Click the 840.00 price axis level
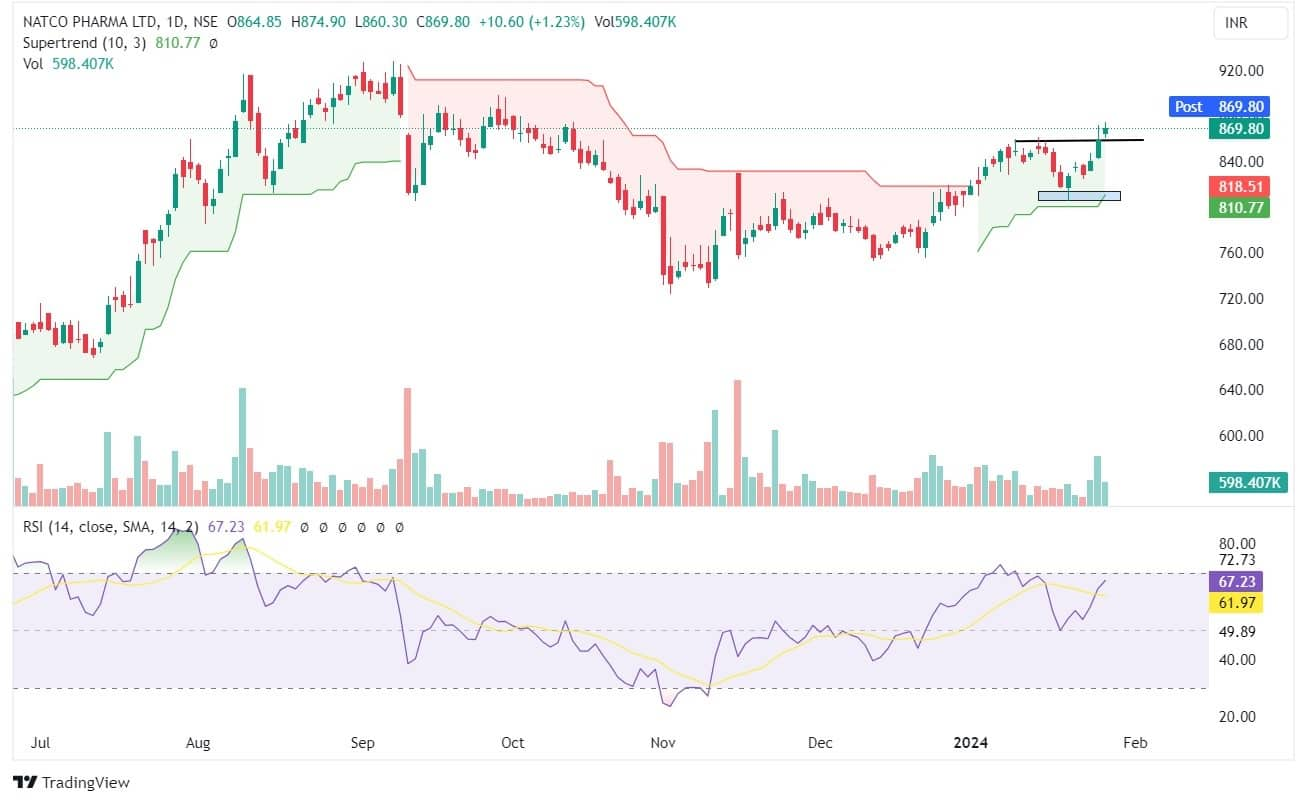This screenshot has width=1307, height=804. [x=1240, y=162]
